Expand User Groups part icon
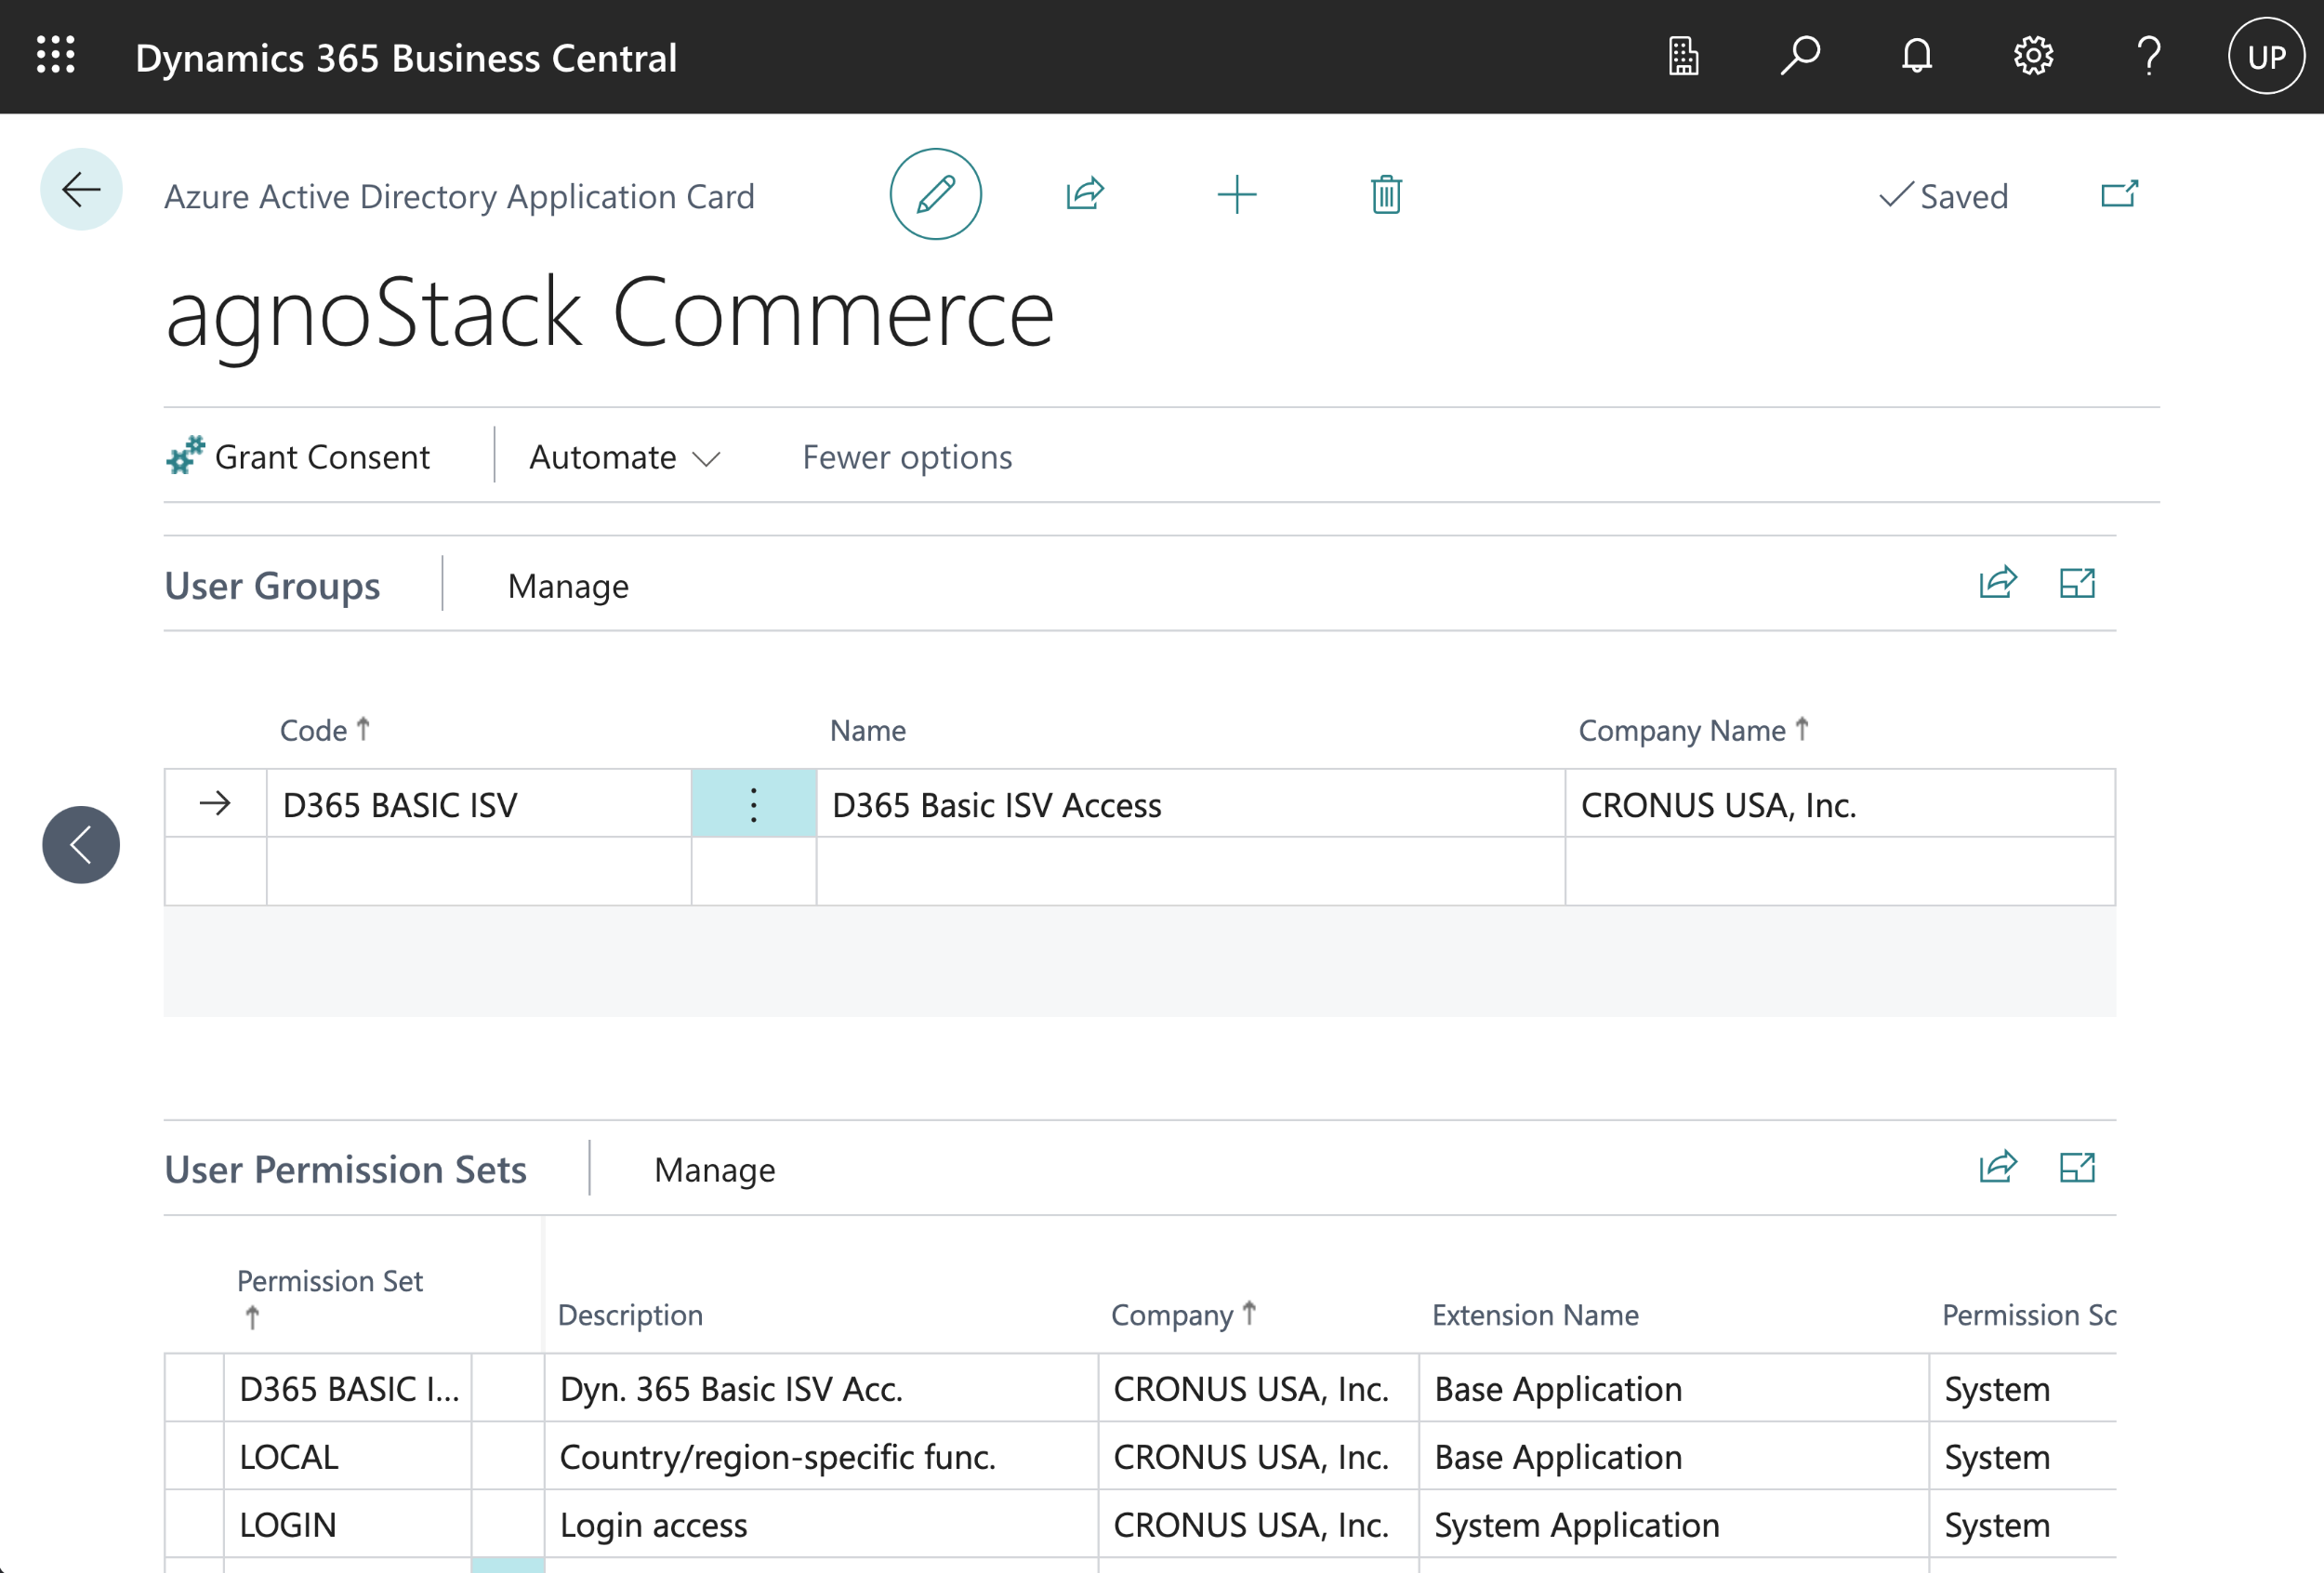Screen dimensions: 2324x1573 [x=2077, y=583]
